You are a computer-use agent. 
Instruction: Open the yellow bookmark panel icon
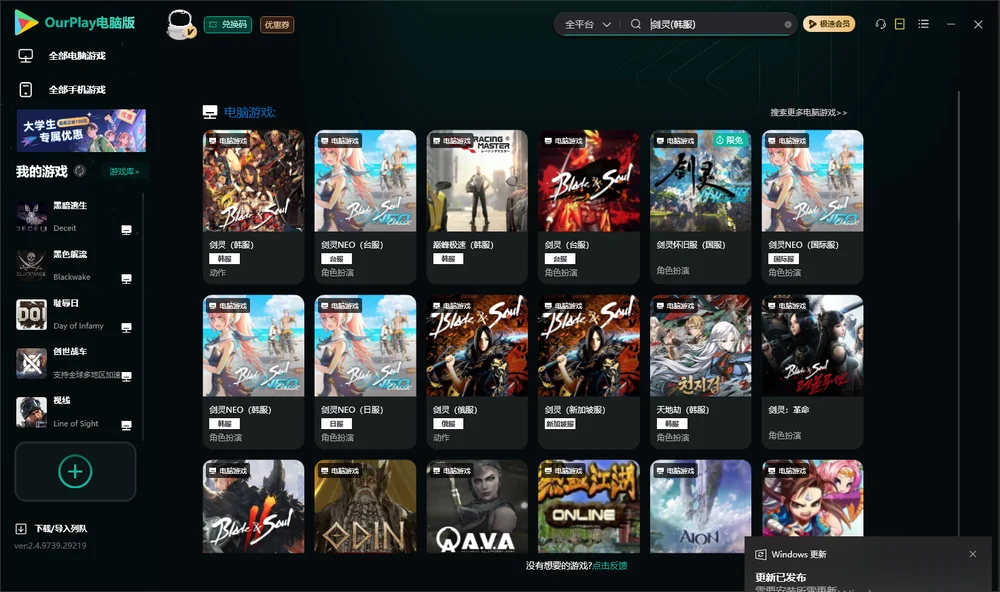(x=900, y=24)
